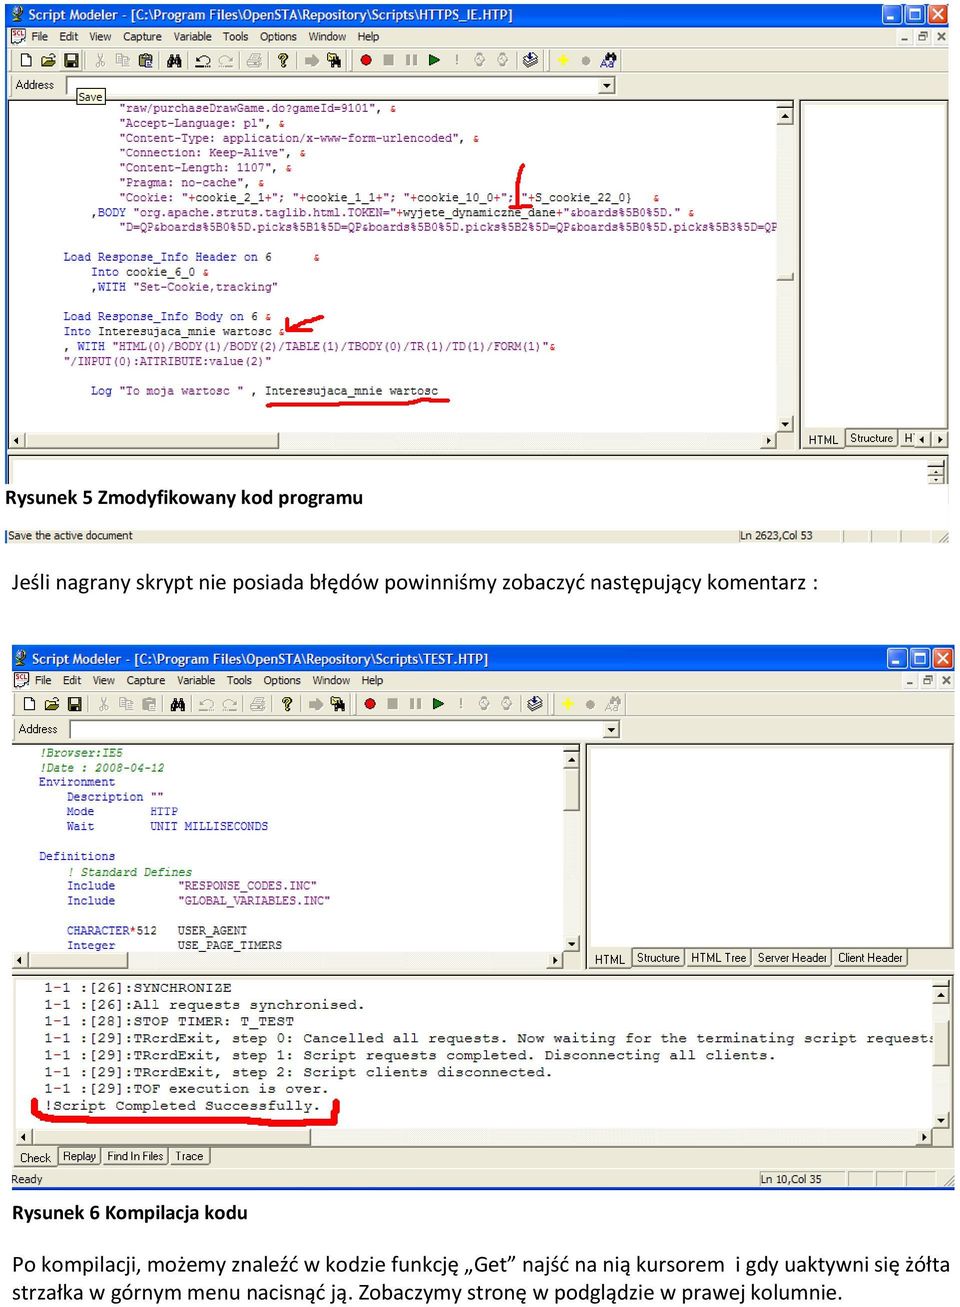Viewport: 960px width, 1307px height.
Task: Click "Script Completed Successfully" output line
Action: click(182, 1106)
